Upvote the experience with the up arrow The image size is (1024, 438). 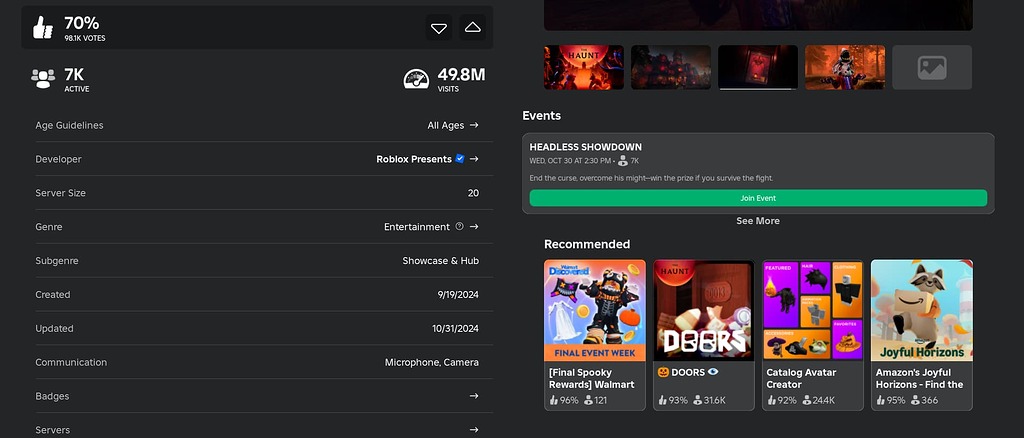(472, 27)
